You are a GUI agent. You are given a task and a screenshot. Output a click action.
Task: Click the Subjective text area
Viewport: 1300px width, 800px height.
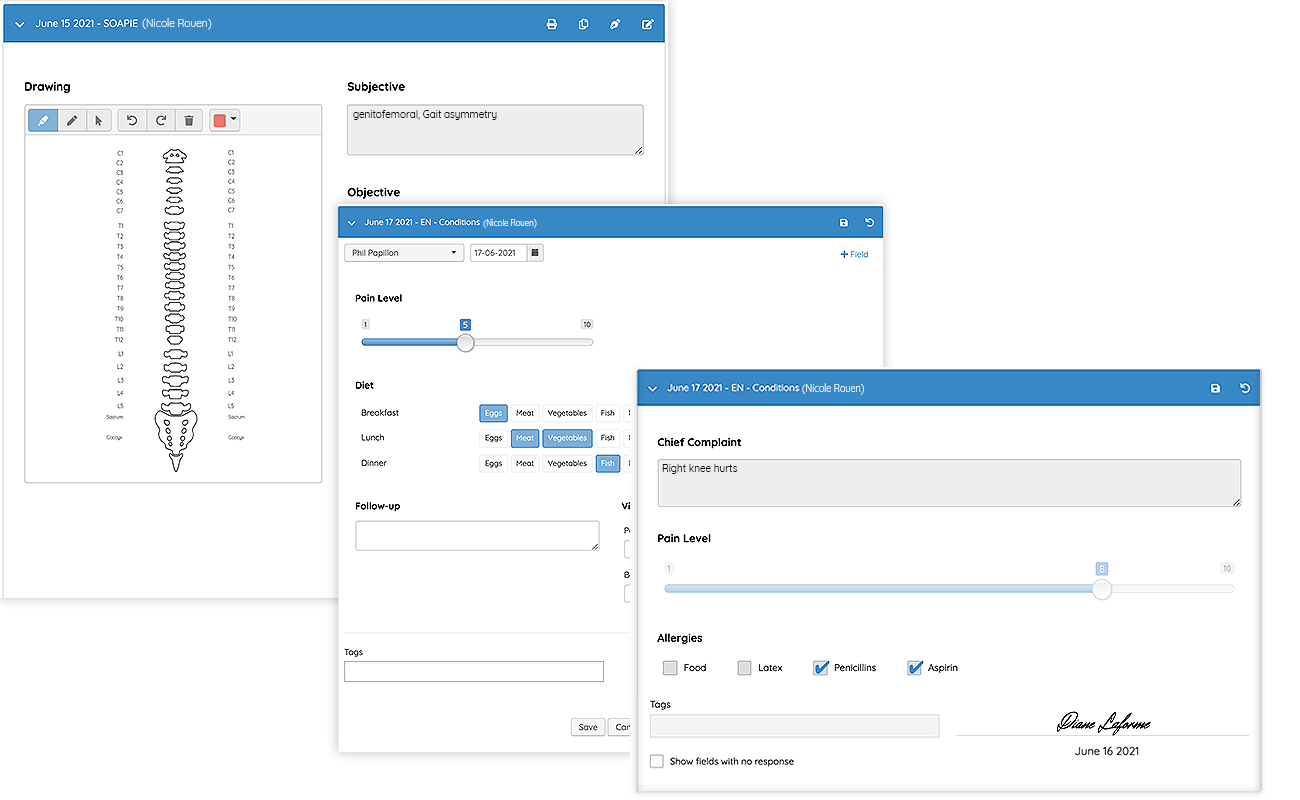[495, 130]
